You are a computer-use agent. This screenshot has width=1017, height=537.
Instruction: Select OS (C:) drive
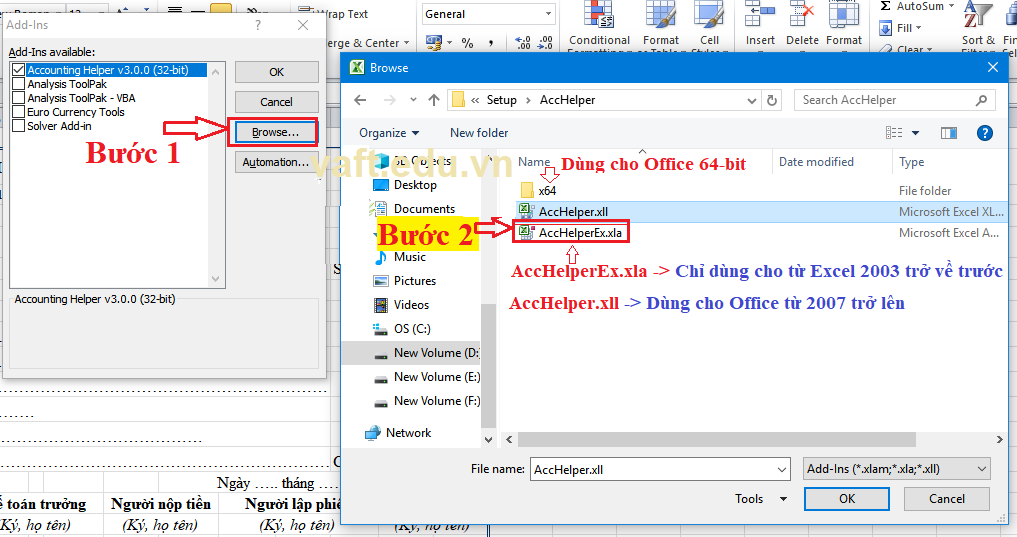tap(412, 329)
